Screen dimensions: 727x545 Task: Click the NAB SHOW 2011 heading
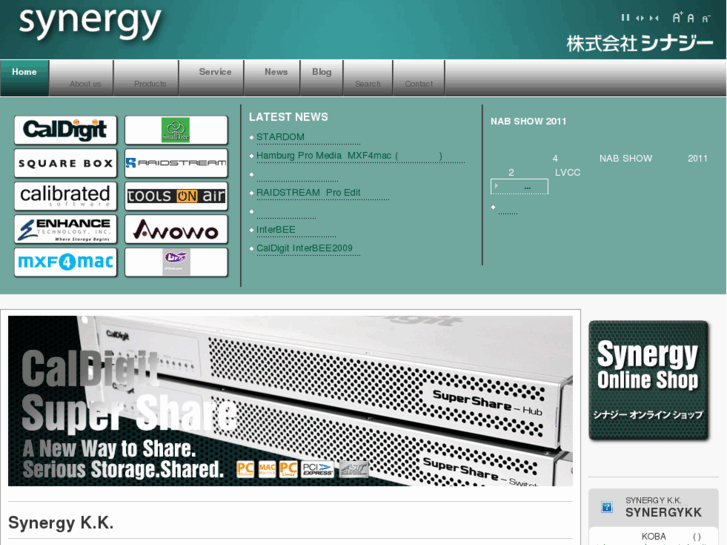529,122
